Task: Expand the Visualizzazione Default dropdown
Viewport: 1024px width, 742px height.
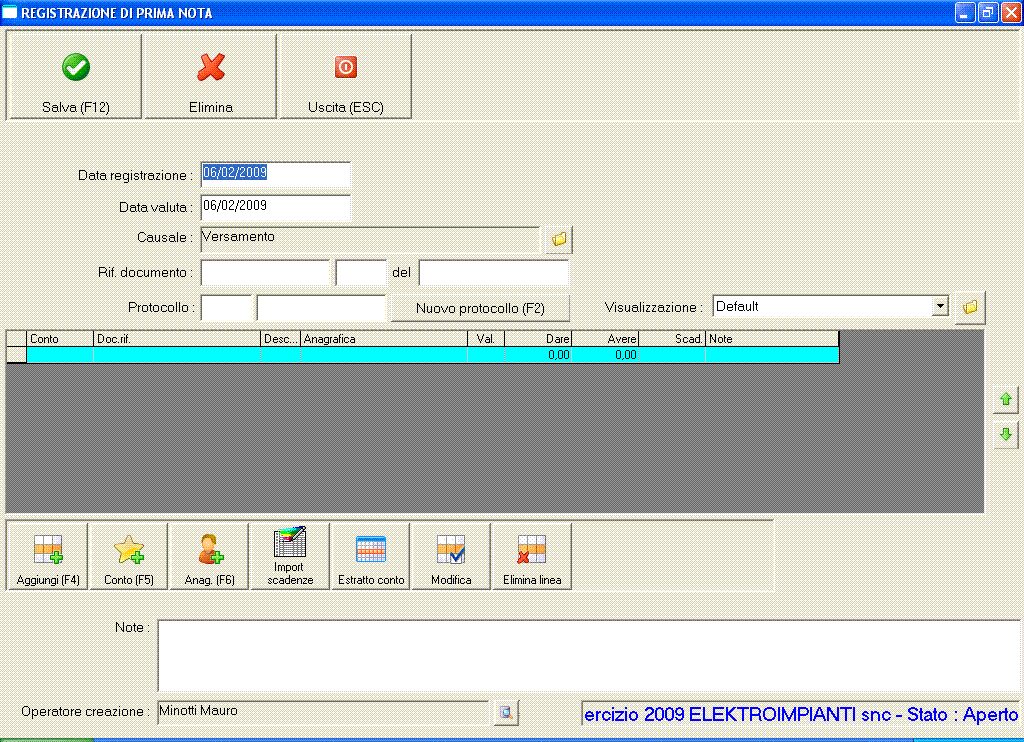Action: point(940,306)
